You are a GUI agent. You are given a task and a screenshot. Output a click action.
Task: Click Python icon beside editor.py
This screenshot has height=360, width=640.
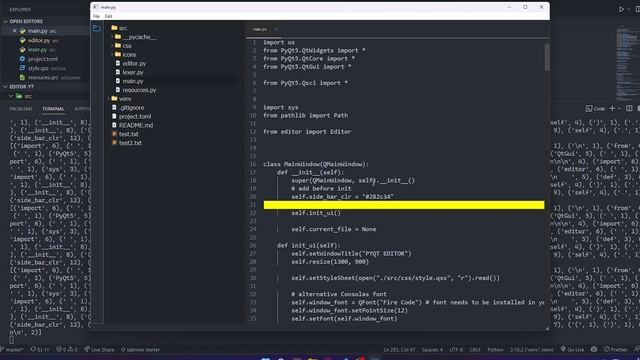[22, 40]
